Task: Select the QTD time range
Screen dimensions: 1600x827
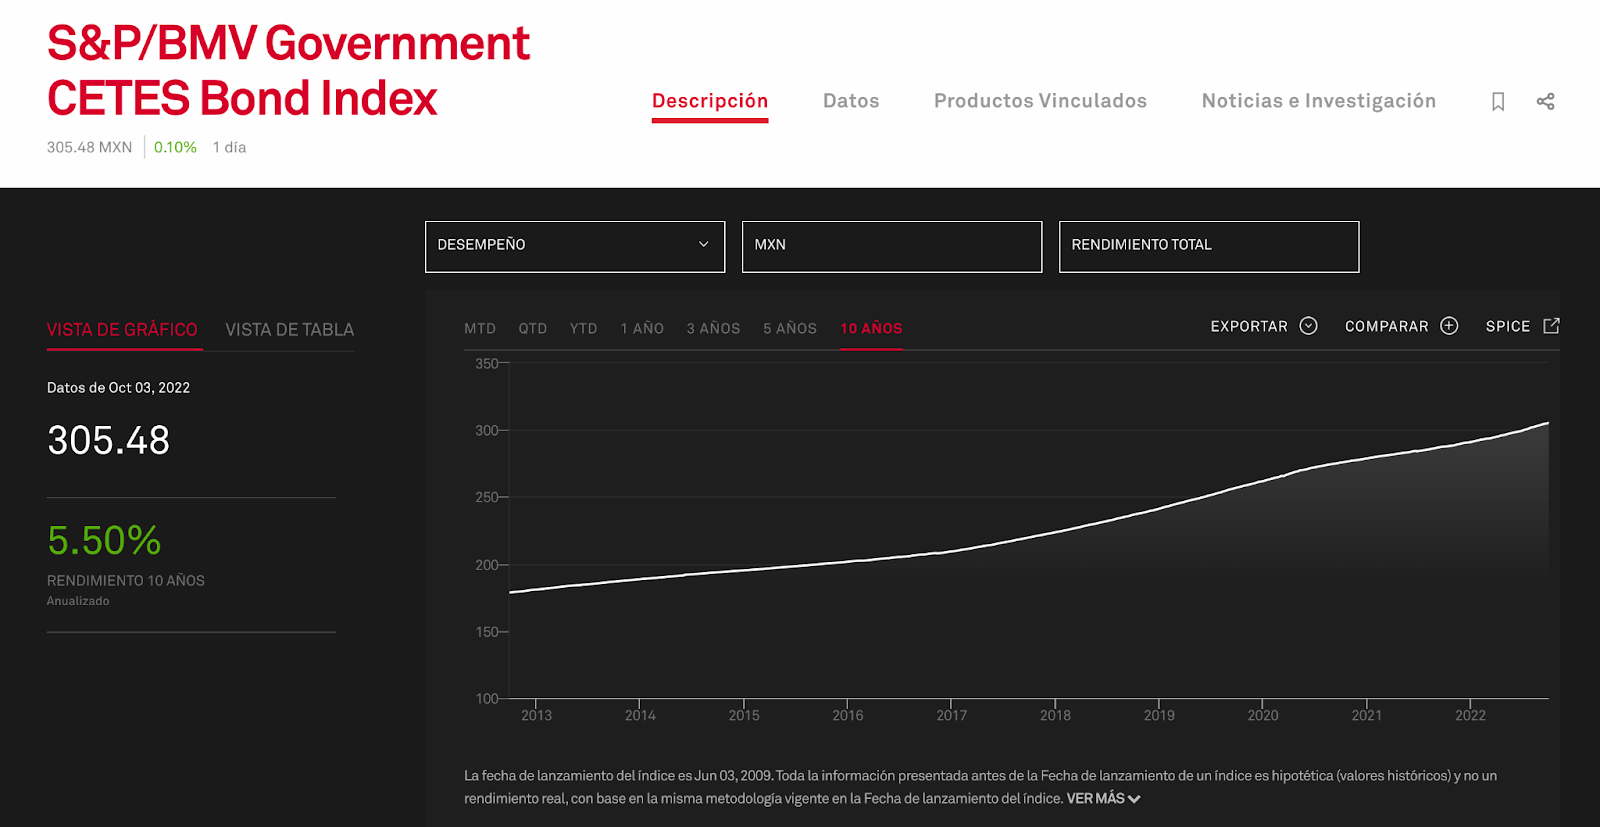Action: tap(533, 328)
